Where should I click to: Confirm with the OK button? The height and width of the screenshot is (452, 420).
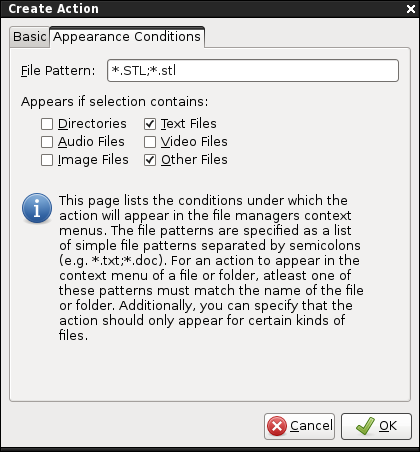tap(376, 426)
